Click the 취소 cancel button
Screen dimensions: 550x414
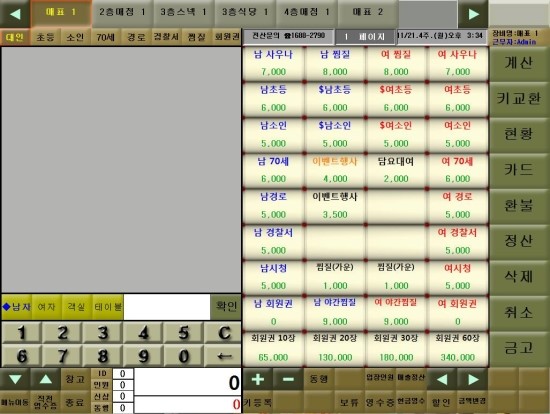pyautogui.click(x=518, y=313)
